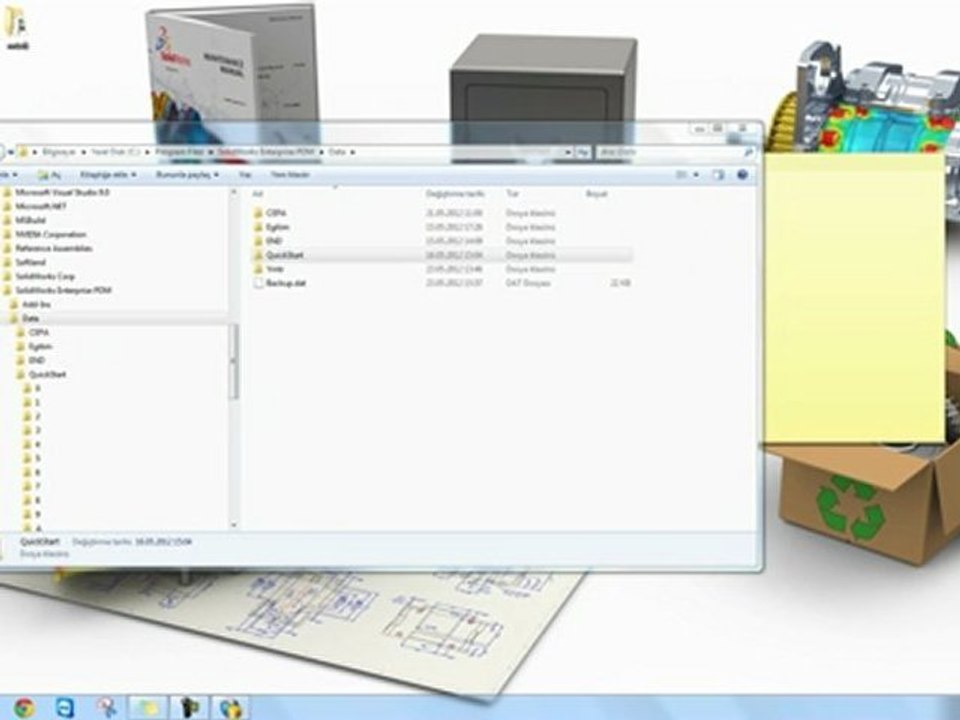Image resolution: width=960 pixels, height=720 pixels.
Task: Select subfolder 5 under QuickStart in tree
Action: coord(37,459)
